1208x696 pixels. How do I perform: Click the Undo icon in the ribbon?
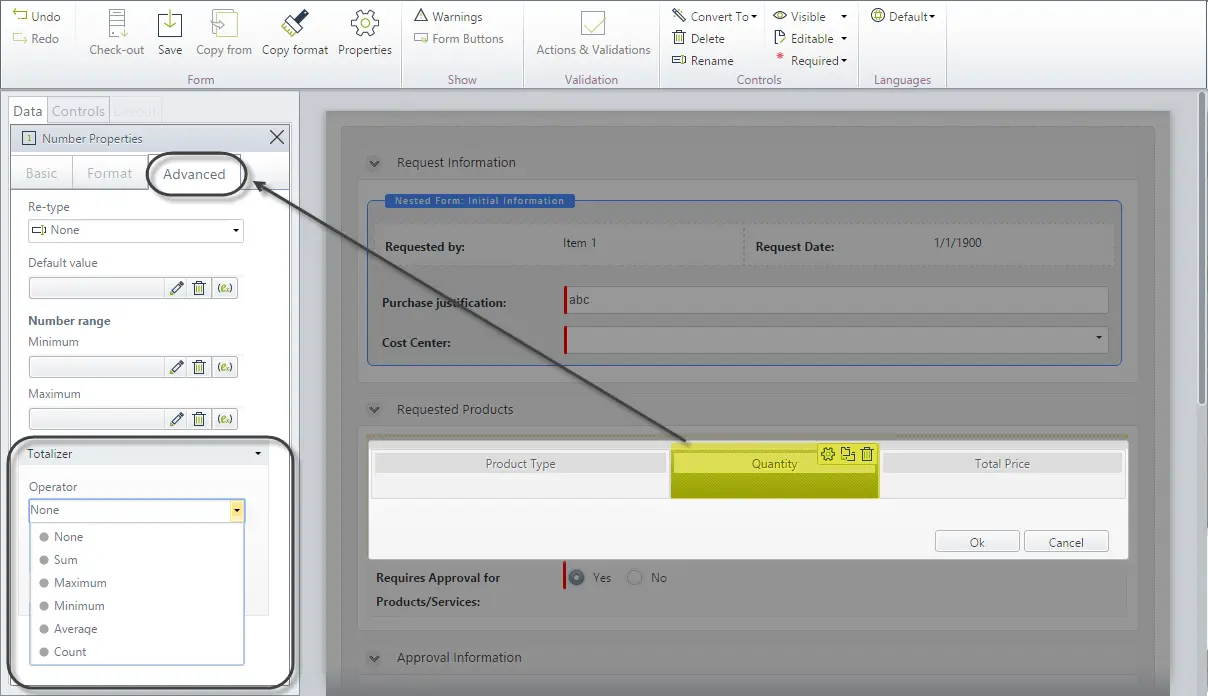point(20,16)
